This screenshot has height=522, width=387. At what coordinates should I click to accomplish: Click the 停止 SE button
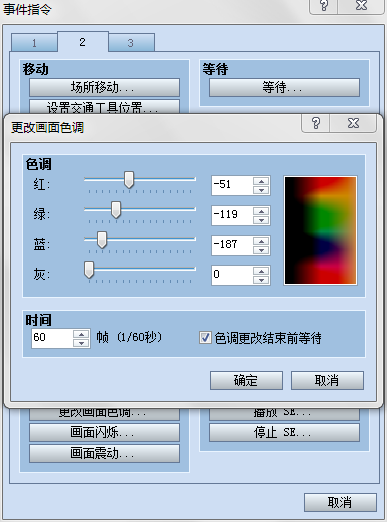pos(284,432)
